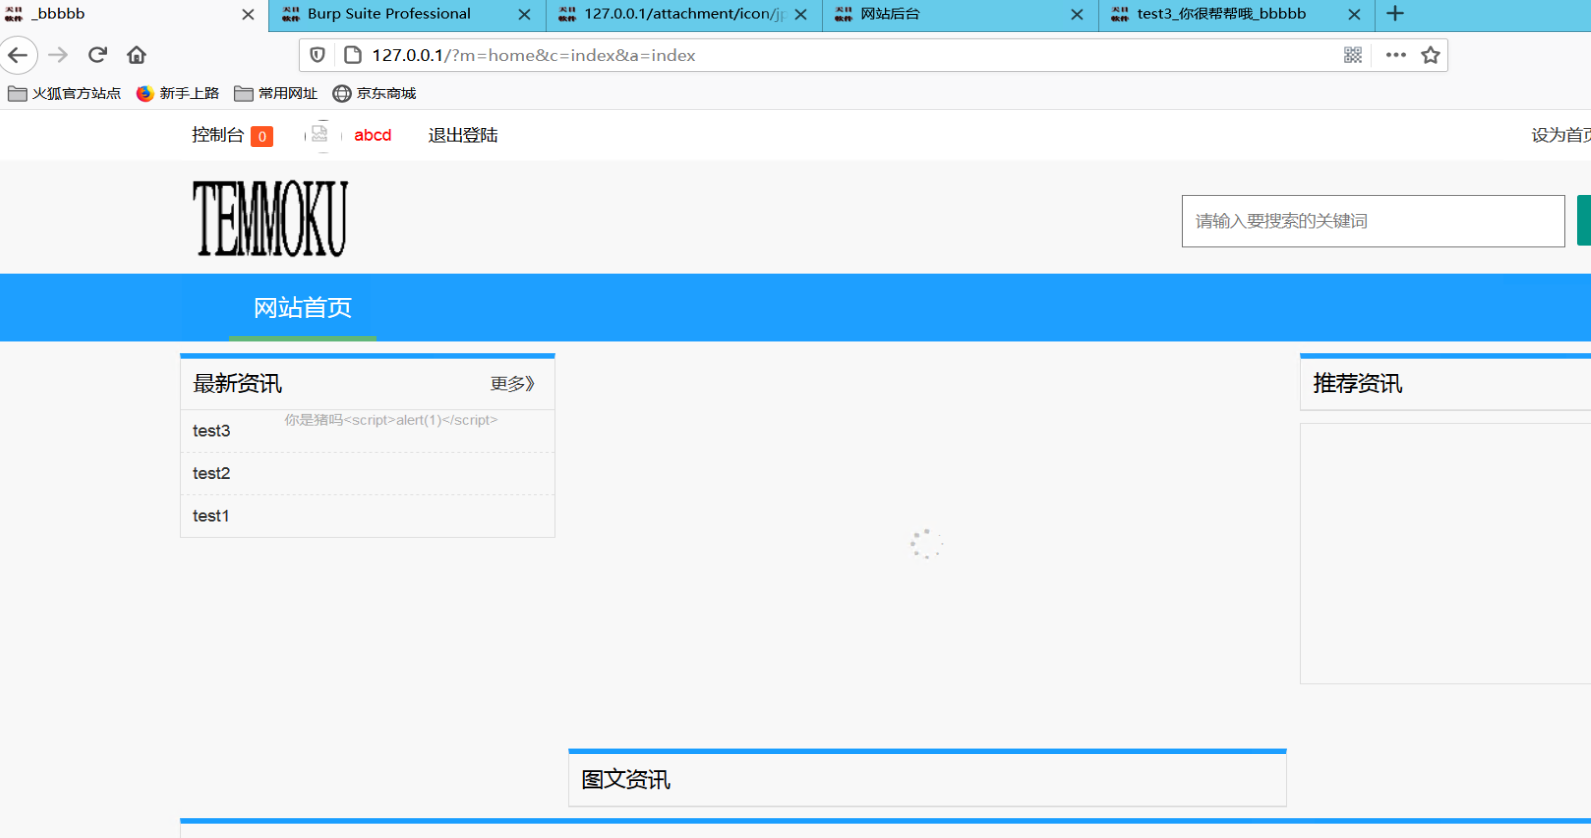Open the 控制台 console link
The width and height of the screenshot is (1591, 838).
(218, 135)
